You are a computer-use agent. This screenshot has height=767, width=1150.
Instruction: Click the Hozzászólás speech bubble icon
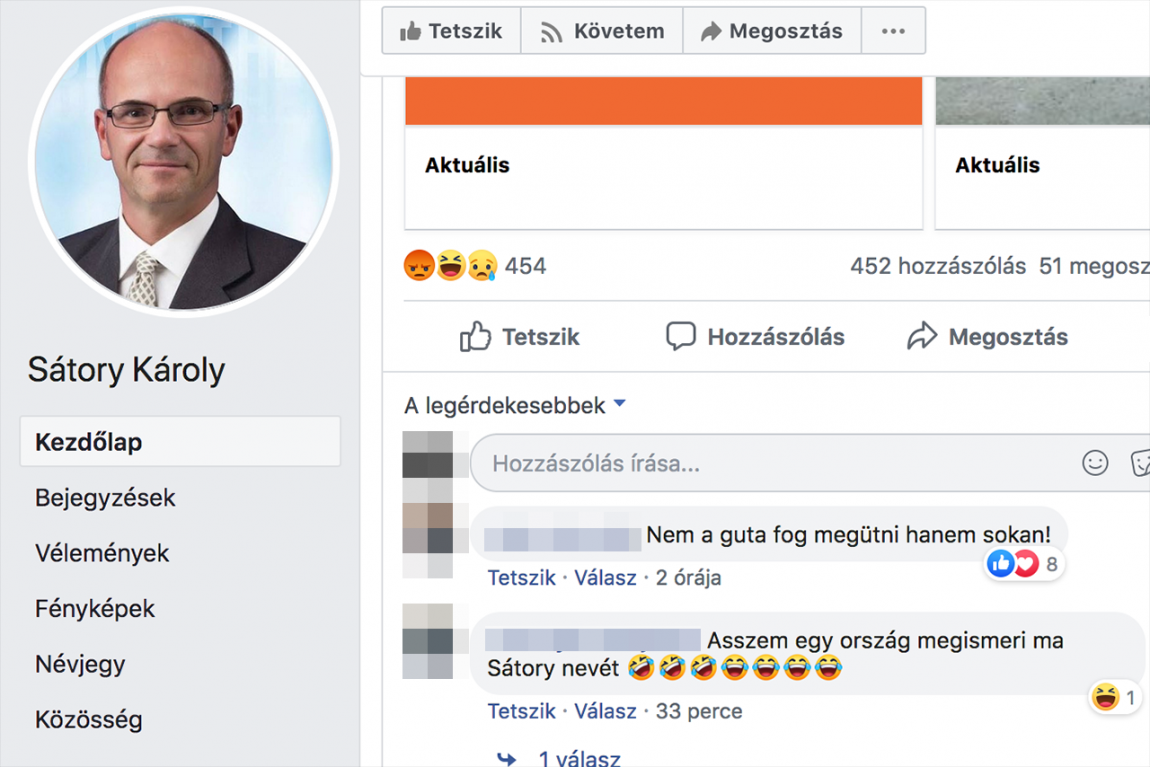coord(681,337)
